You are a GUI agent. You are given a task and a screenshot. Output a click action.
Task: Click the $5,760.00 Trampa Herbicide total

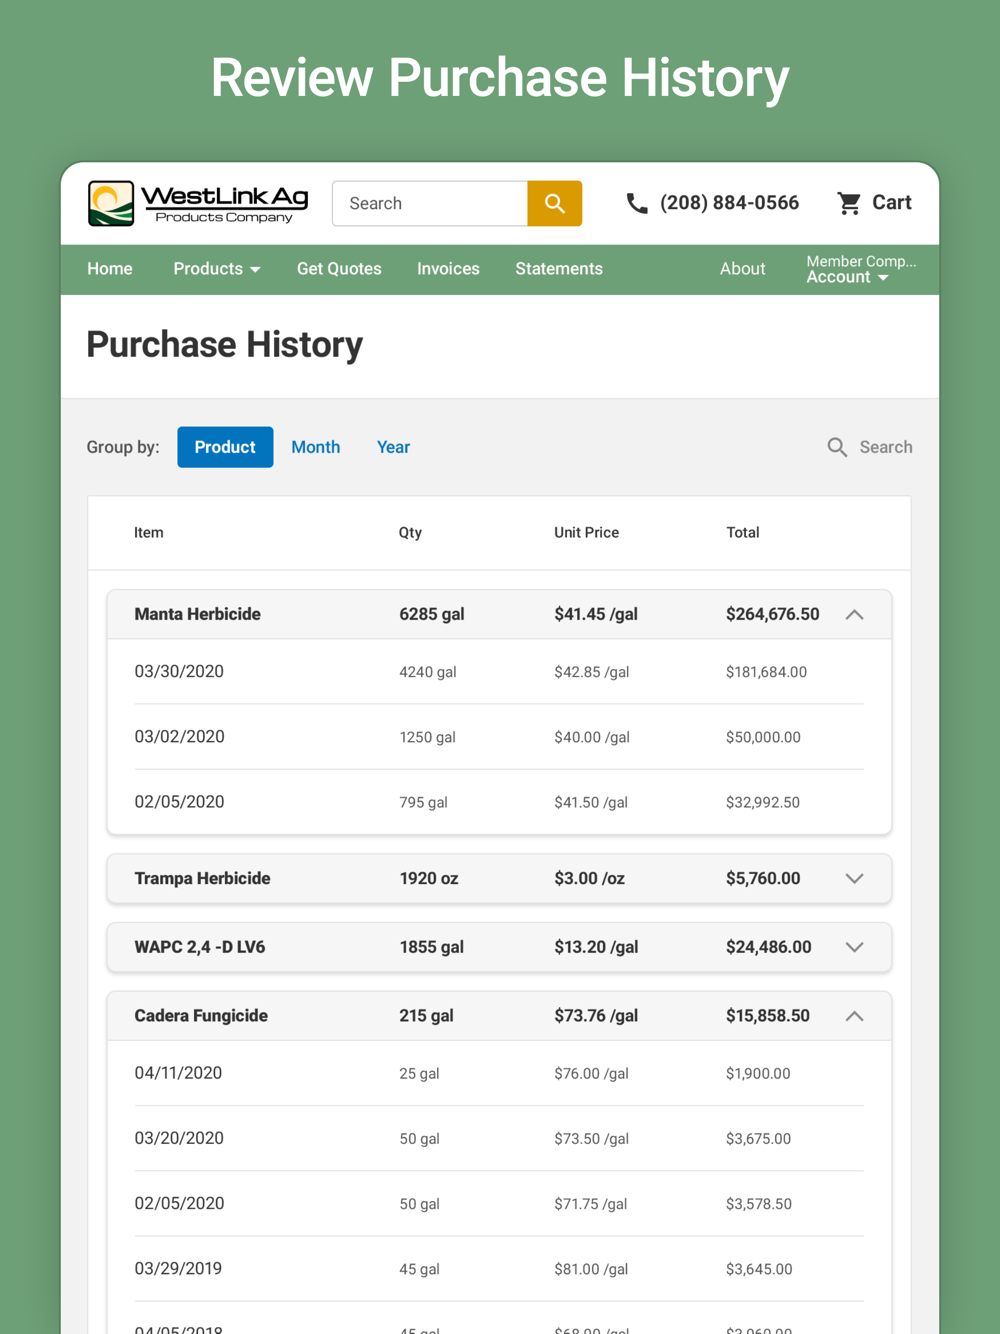coord(763,878)
